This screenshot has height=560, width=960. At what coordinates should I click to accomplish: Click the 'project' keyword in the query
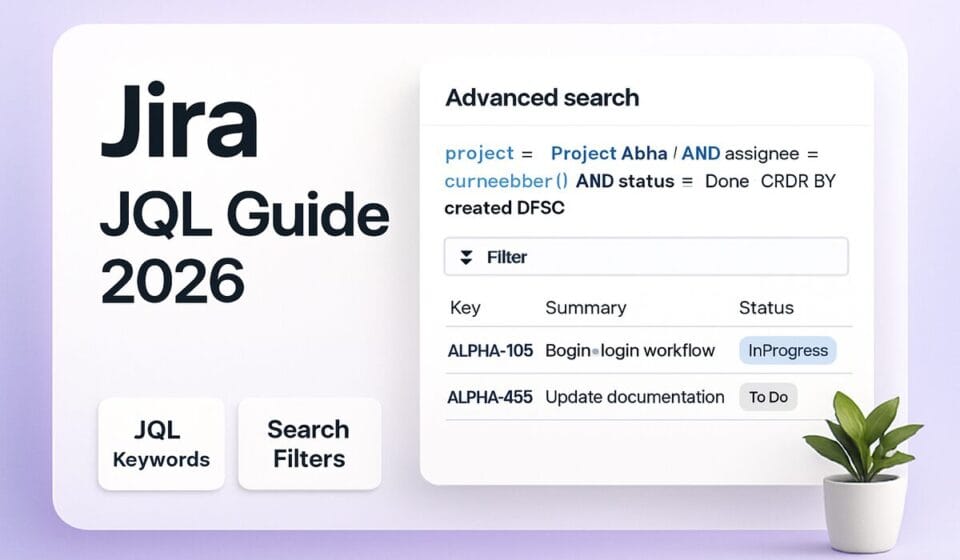pos(479,154)
